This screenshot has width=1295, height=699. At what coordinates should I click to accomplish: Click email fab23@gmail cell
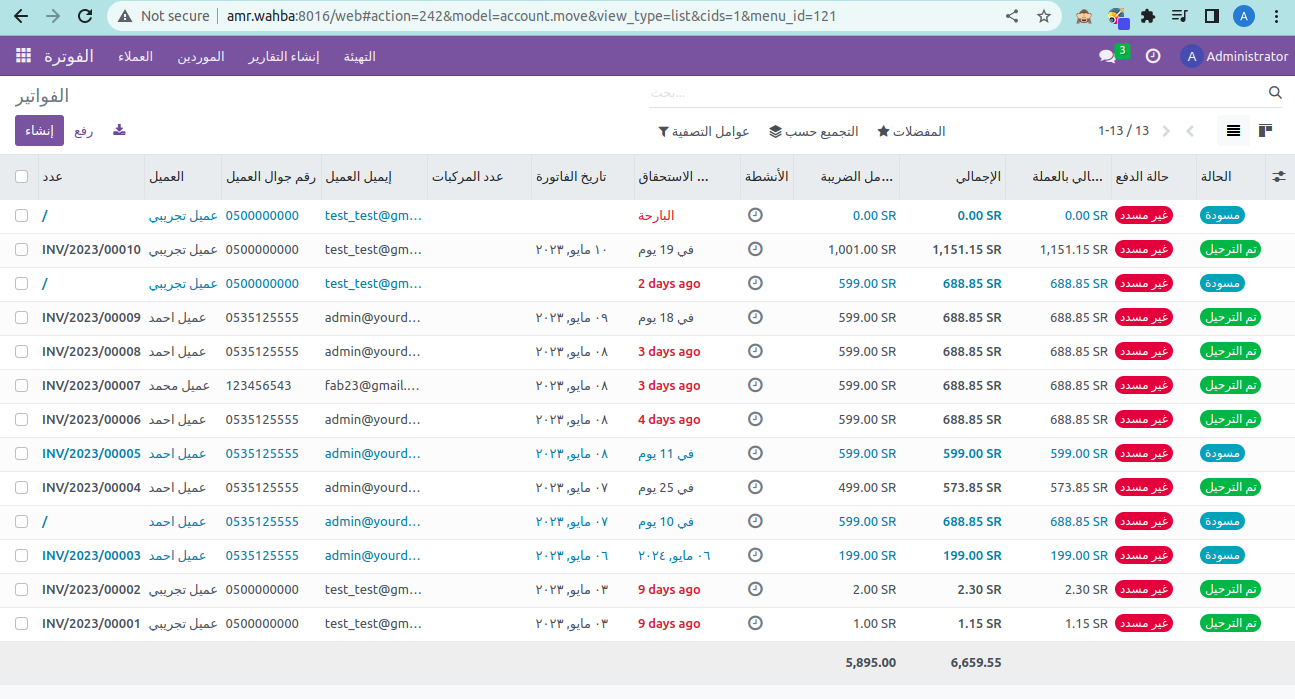[373, 385]
